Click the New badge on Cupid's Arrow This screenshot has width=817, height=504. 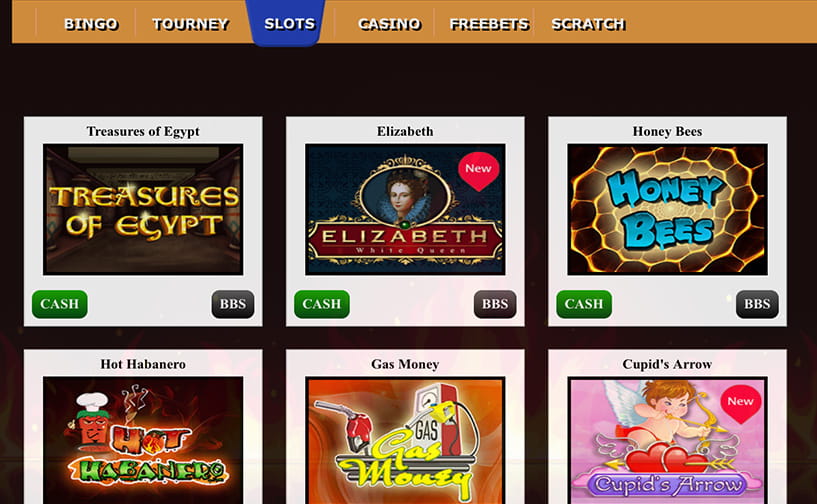740,403
